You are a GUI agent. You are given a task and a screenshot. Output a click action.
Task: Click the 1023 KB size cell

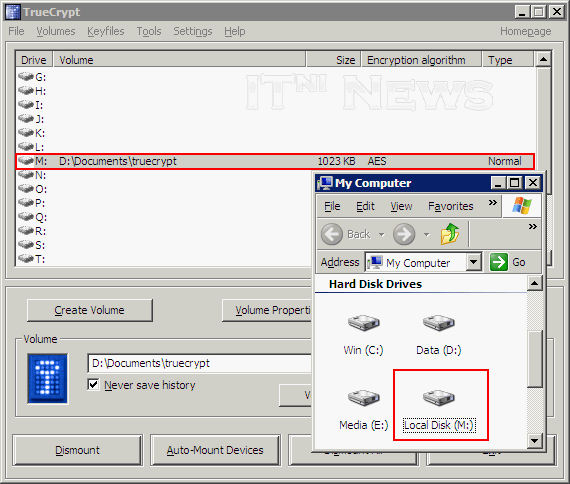point(337,161)
